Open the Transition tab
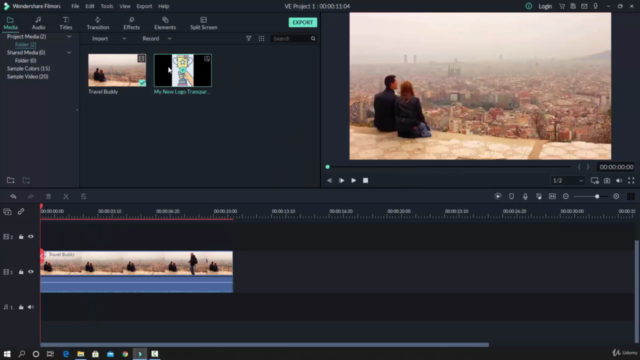 pos(98,23)
